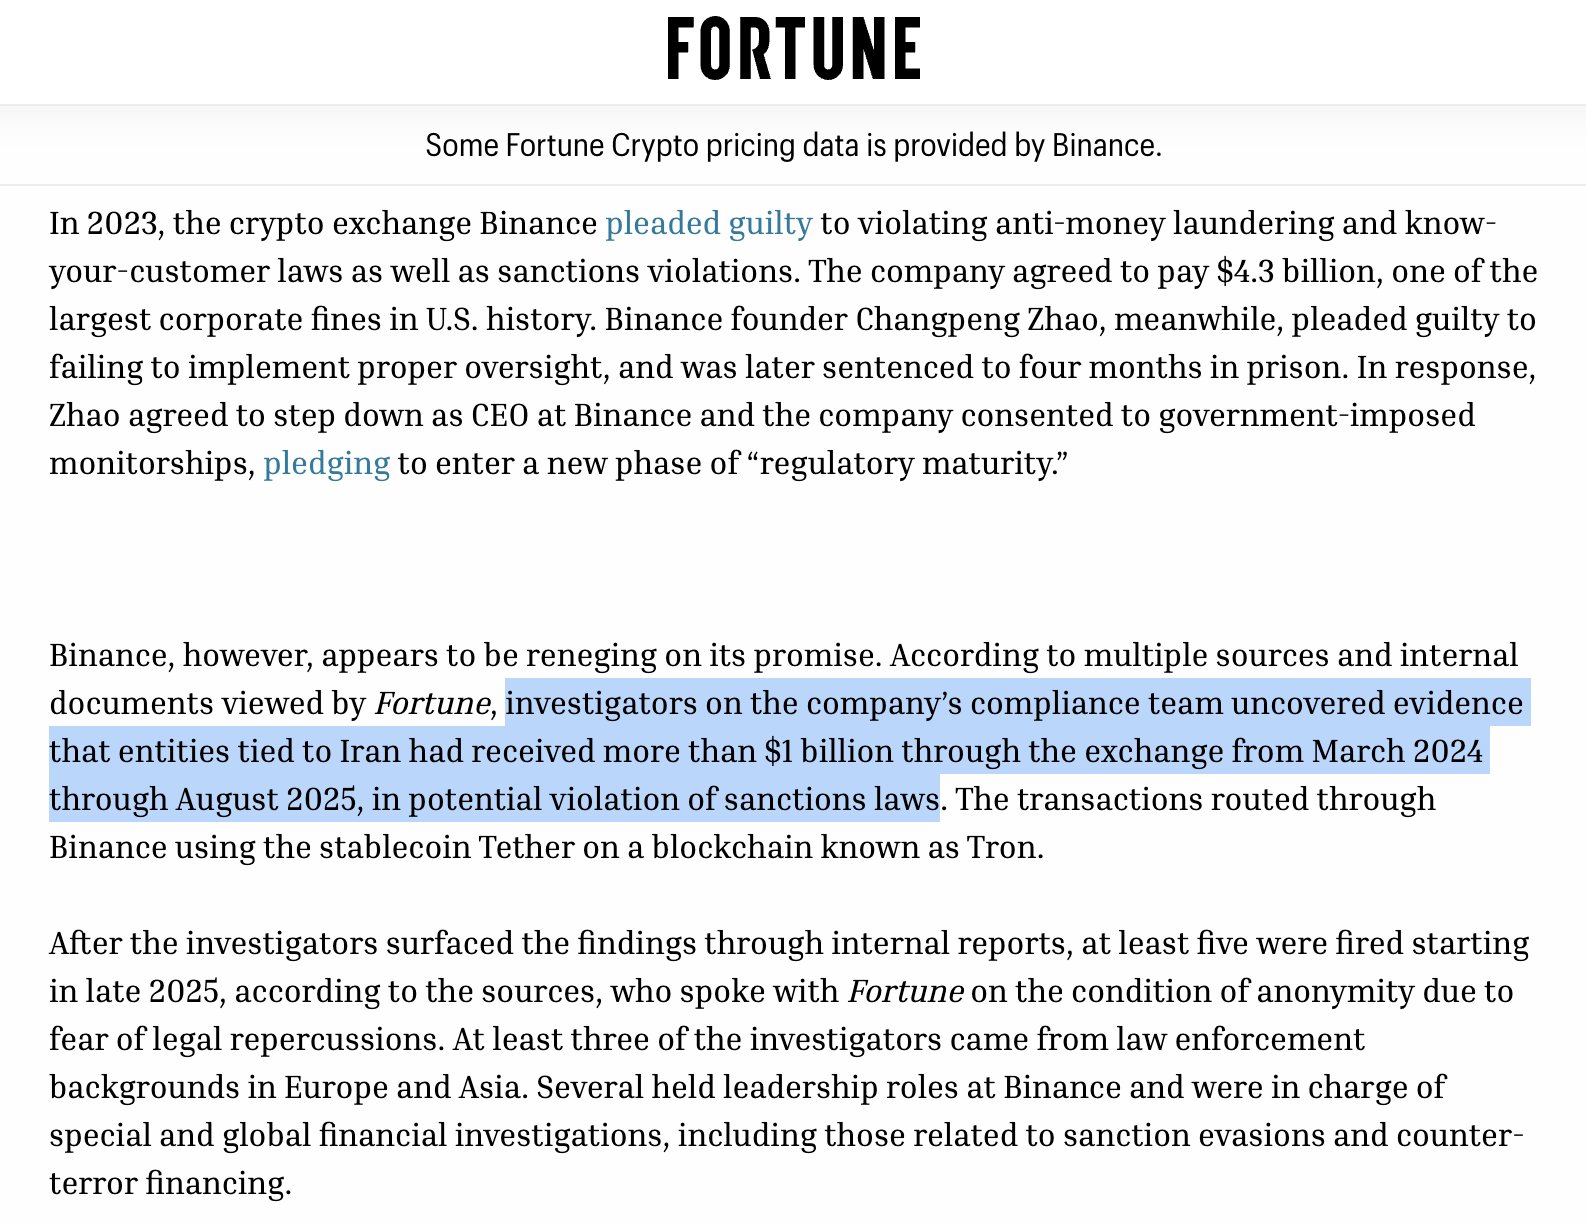Click the italic "Fortune" after "documents viewed by"

click(x=432, y=704)
